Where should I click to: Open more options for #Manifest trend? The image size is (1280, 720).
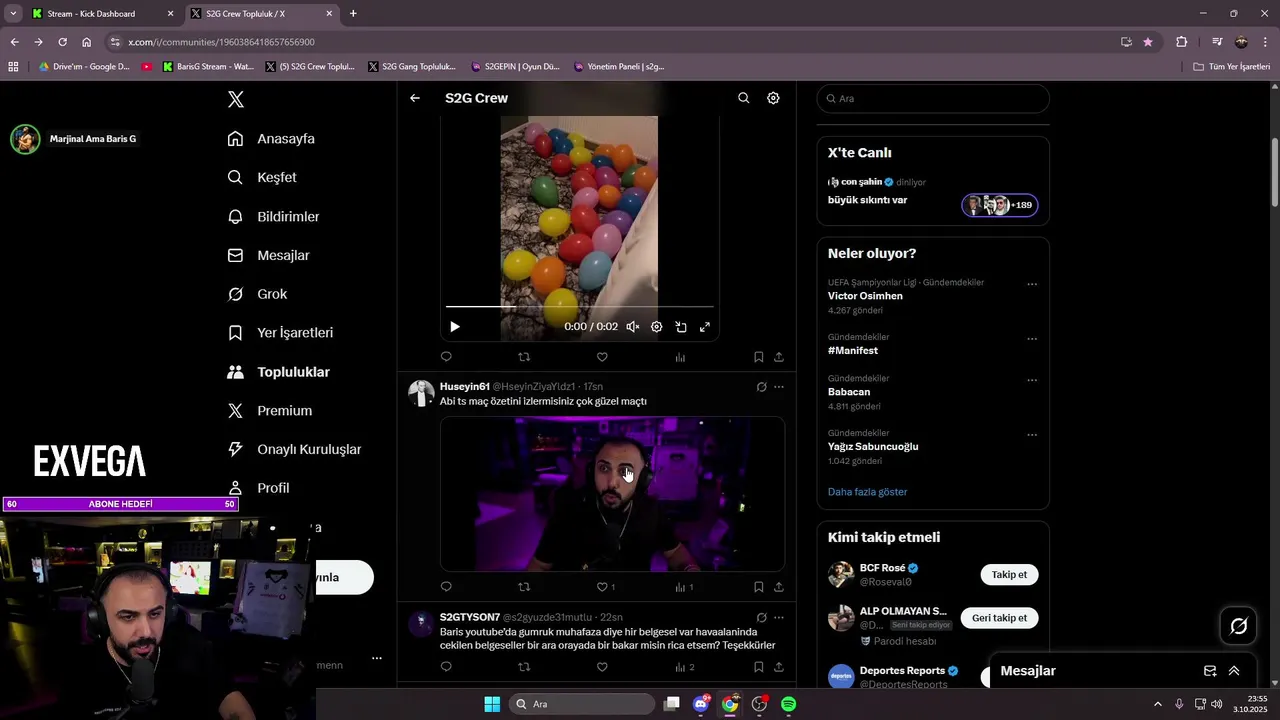click(x=1032, y=339)
